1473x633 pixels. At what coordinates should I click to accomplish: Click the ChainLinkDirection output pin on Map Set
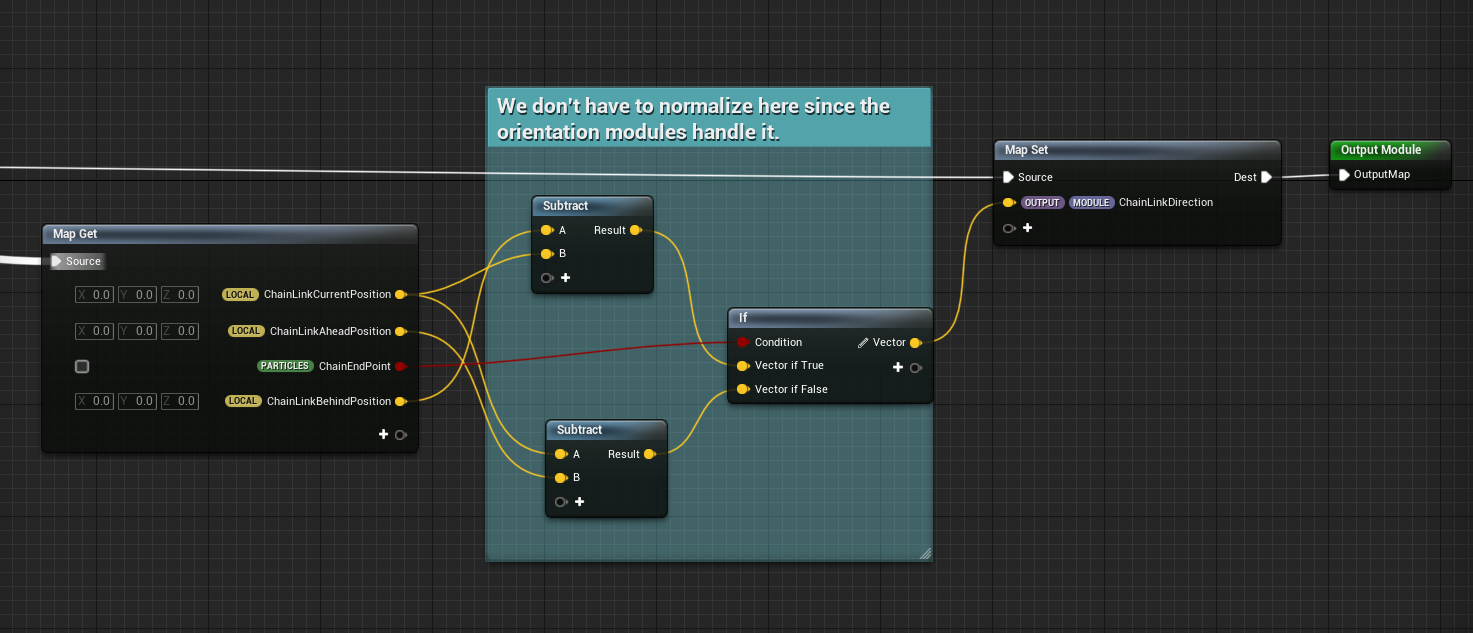point(1009,202)
